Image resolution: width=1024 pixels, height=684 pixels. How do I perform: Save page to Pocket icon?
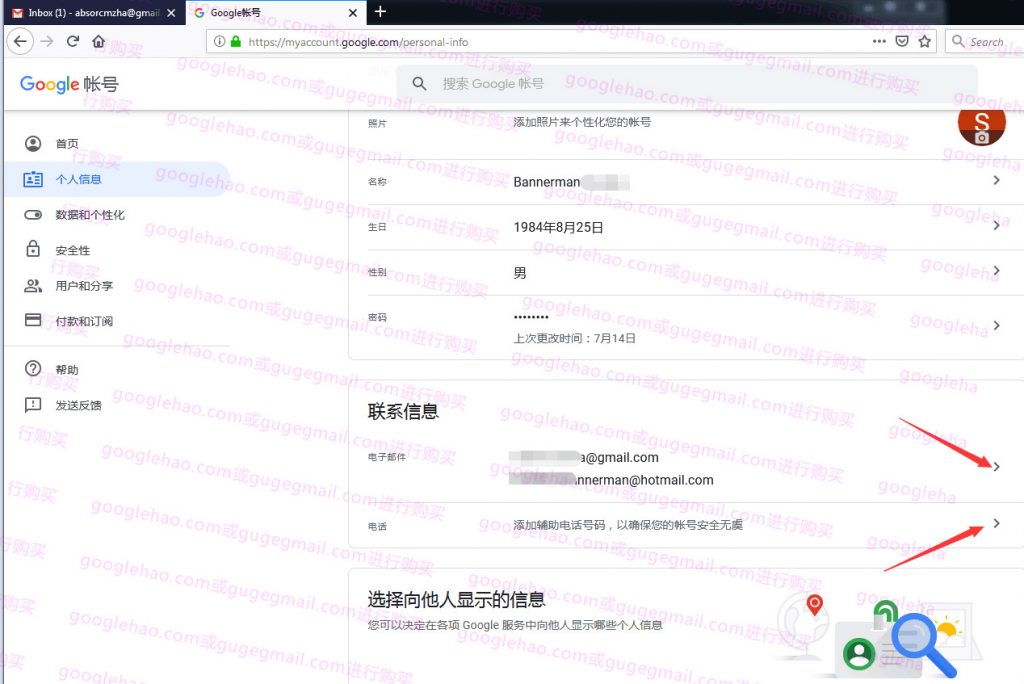[x=902, y=42]
